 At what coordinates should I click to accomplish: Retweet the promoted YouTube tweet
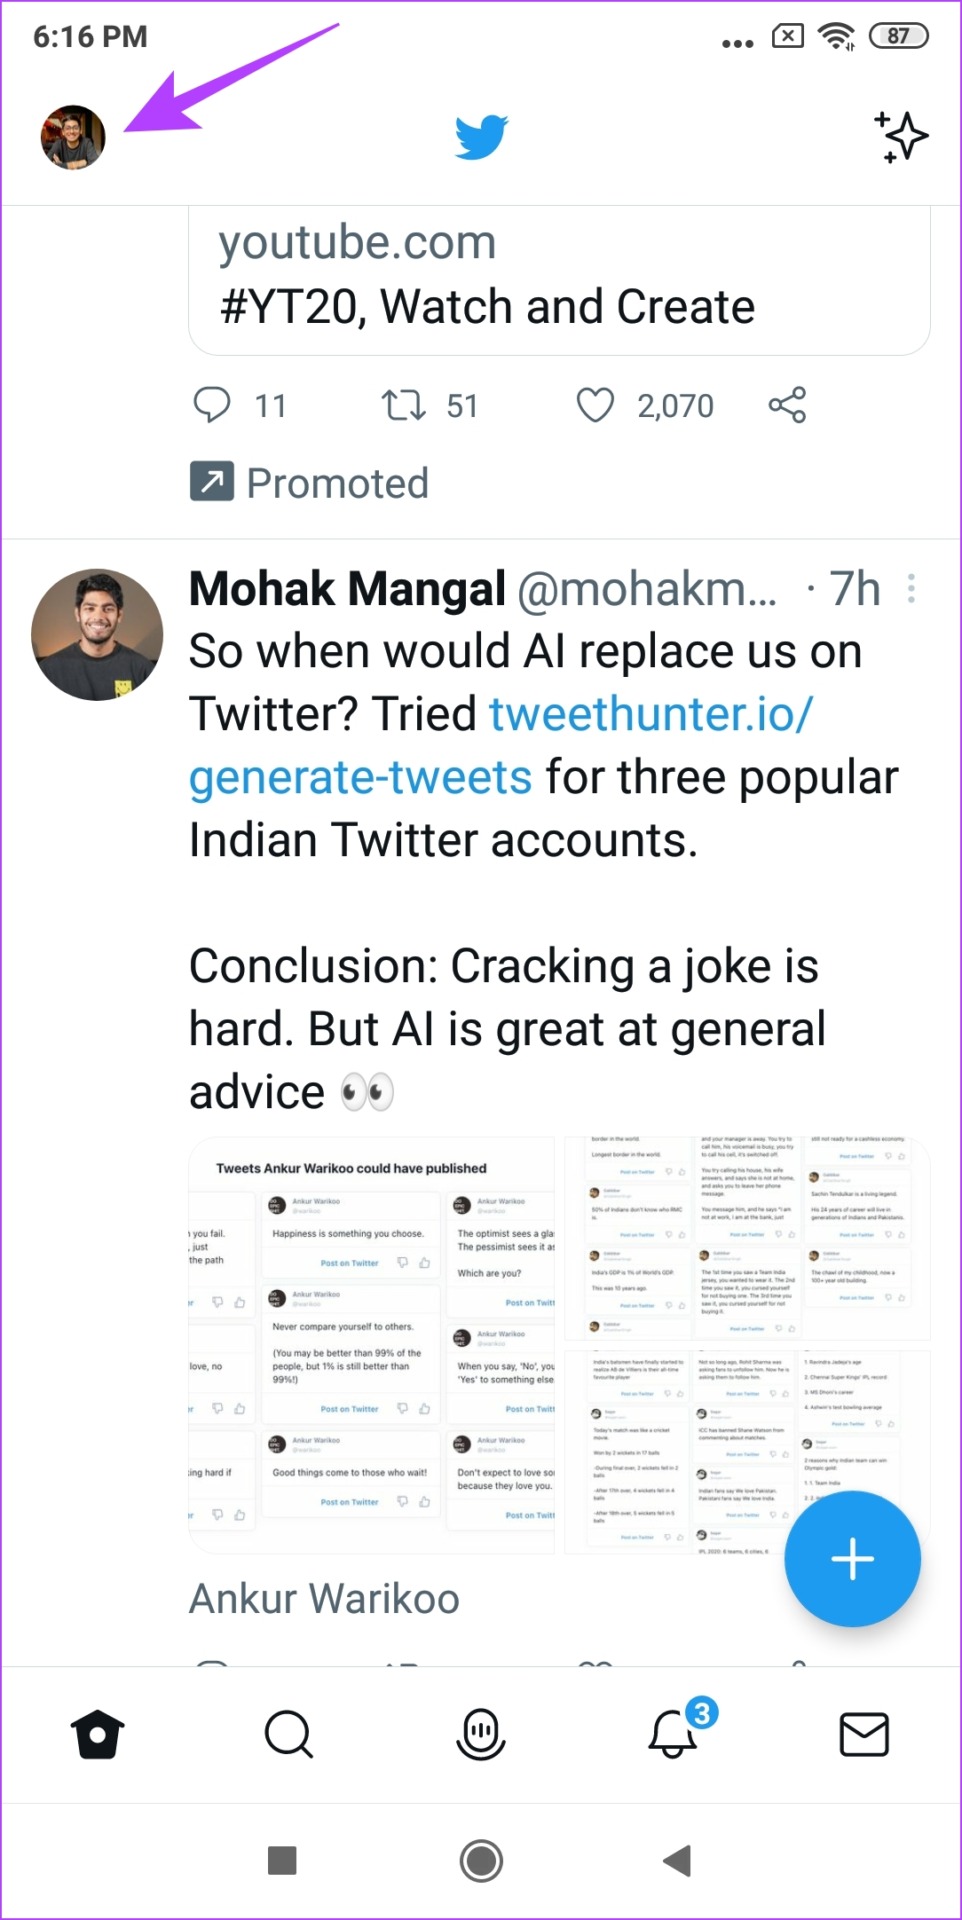403,405
